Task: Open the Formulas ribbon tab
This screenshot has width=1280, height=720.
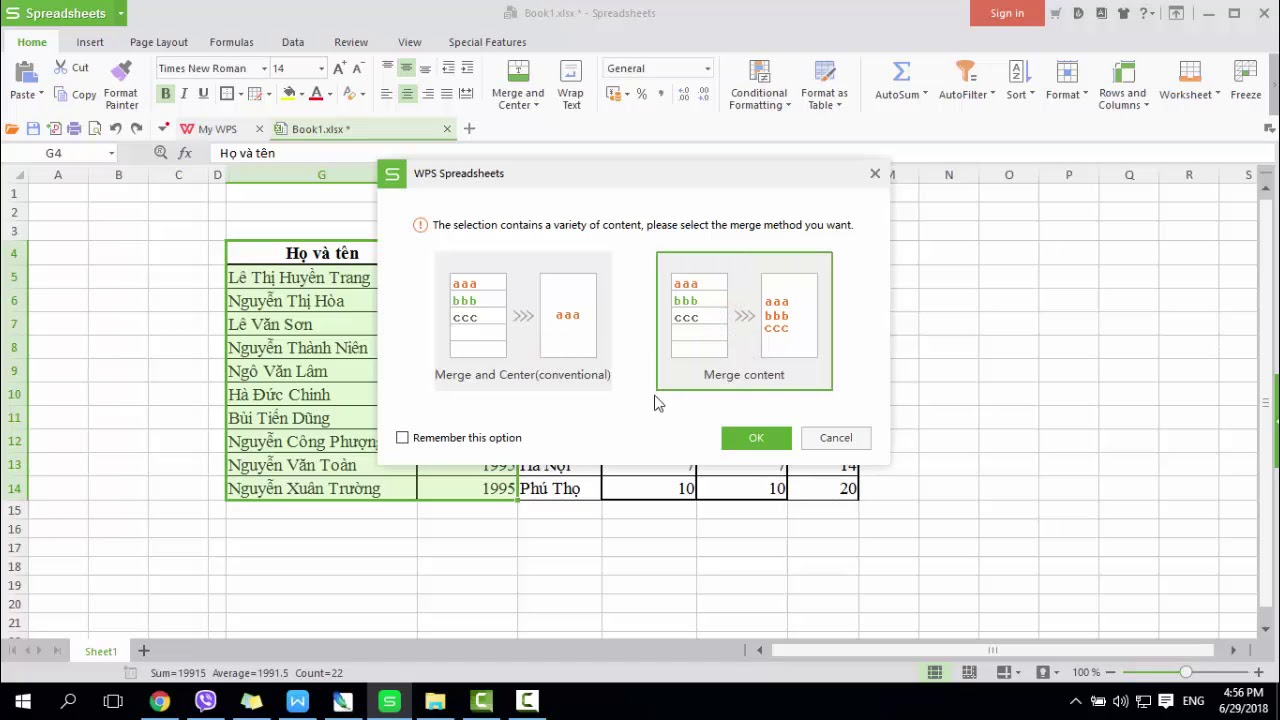Action: (x=231, y=42)
